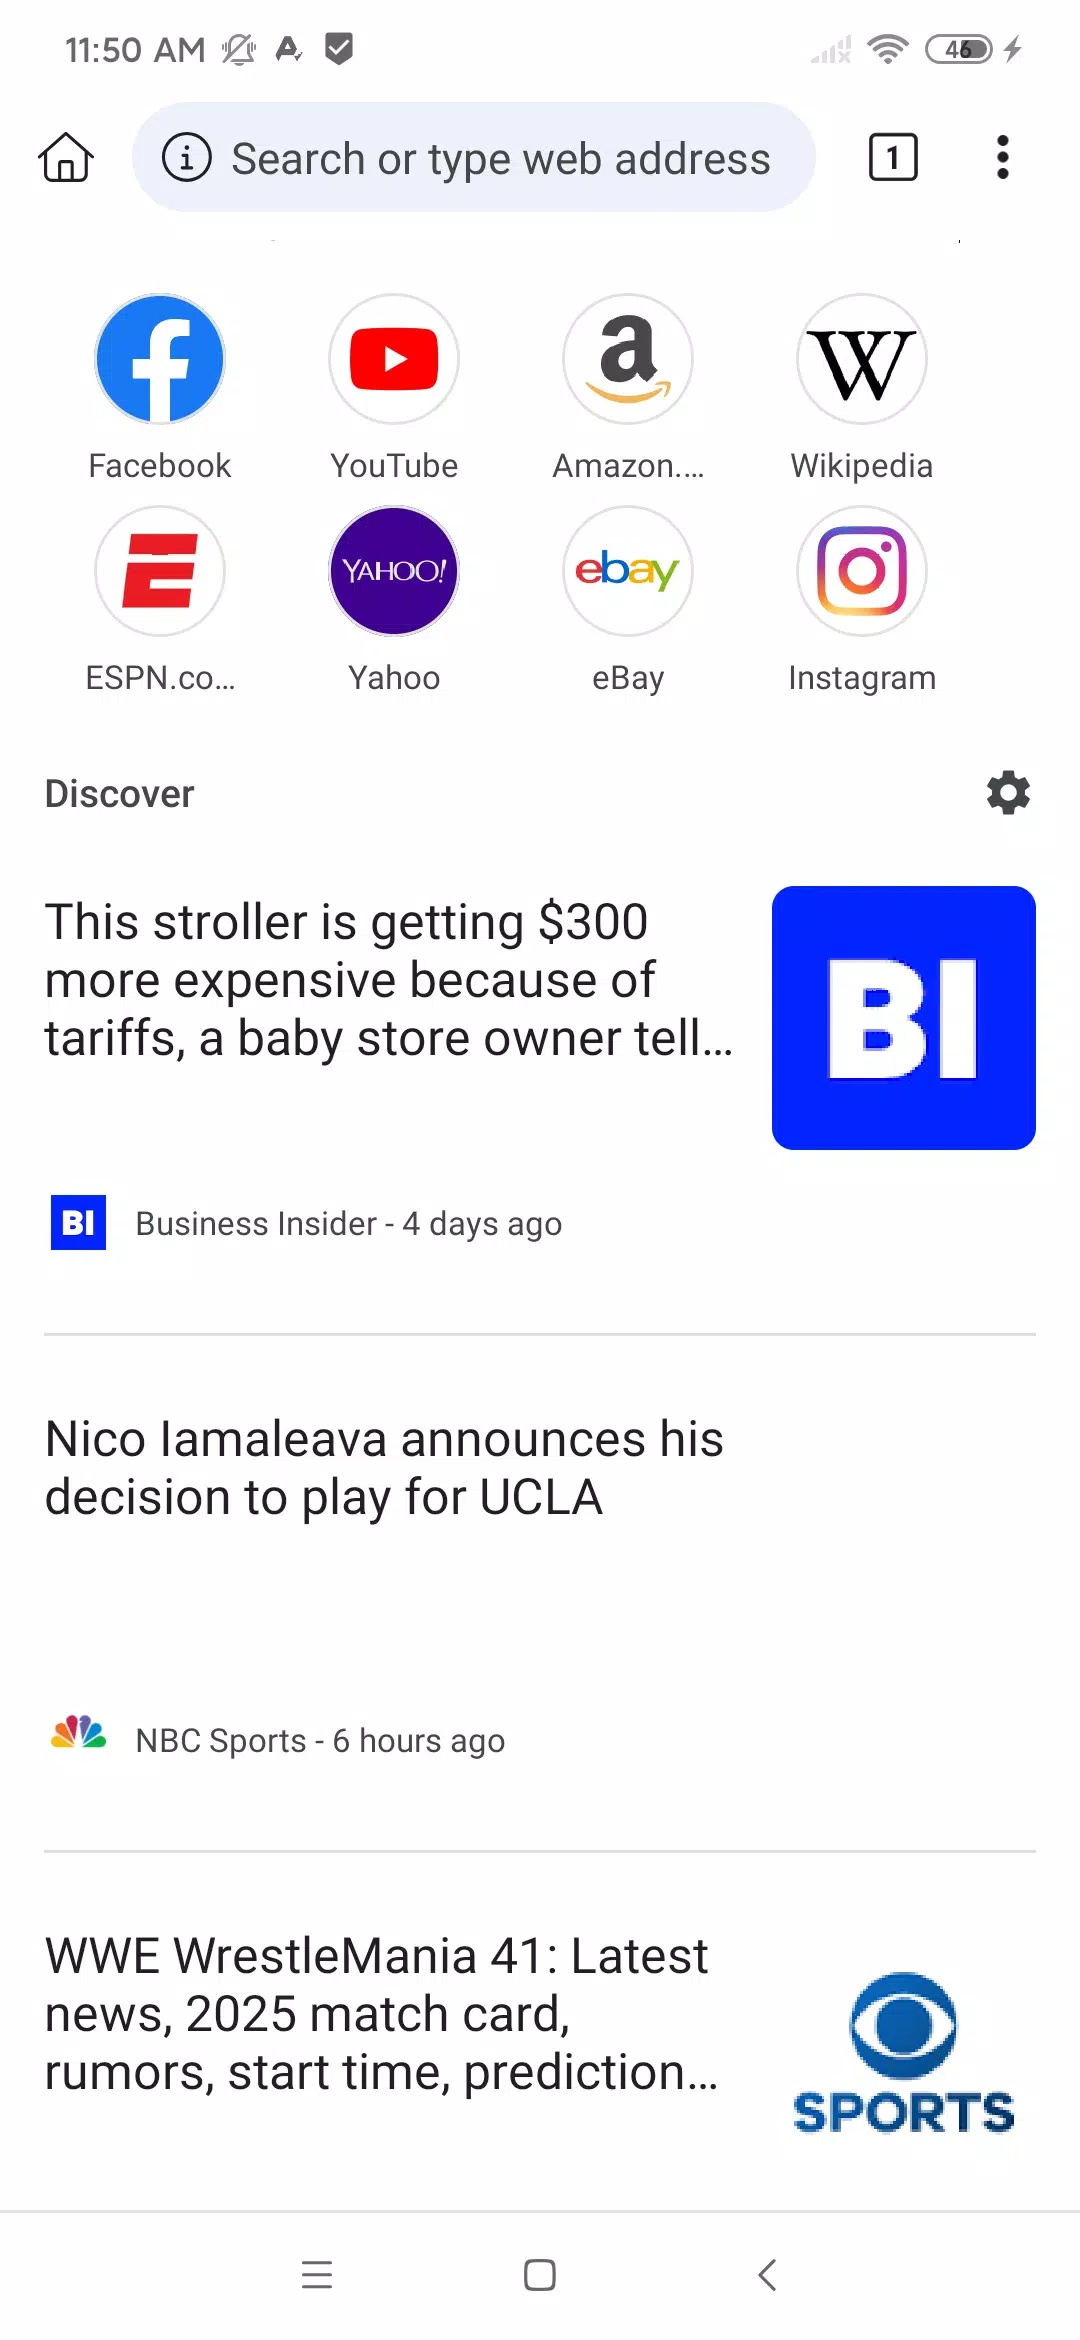Go to the Yahoo shortcut
Image resolution: width=1080 pixels, height=2340 pixels.
394,572
